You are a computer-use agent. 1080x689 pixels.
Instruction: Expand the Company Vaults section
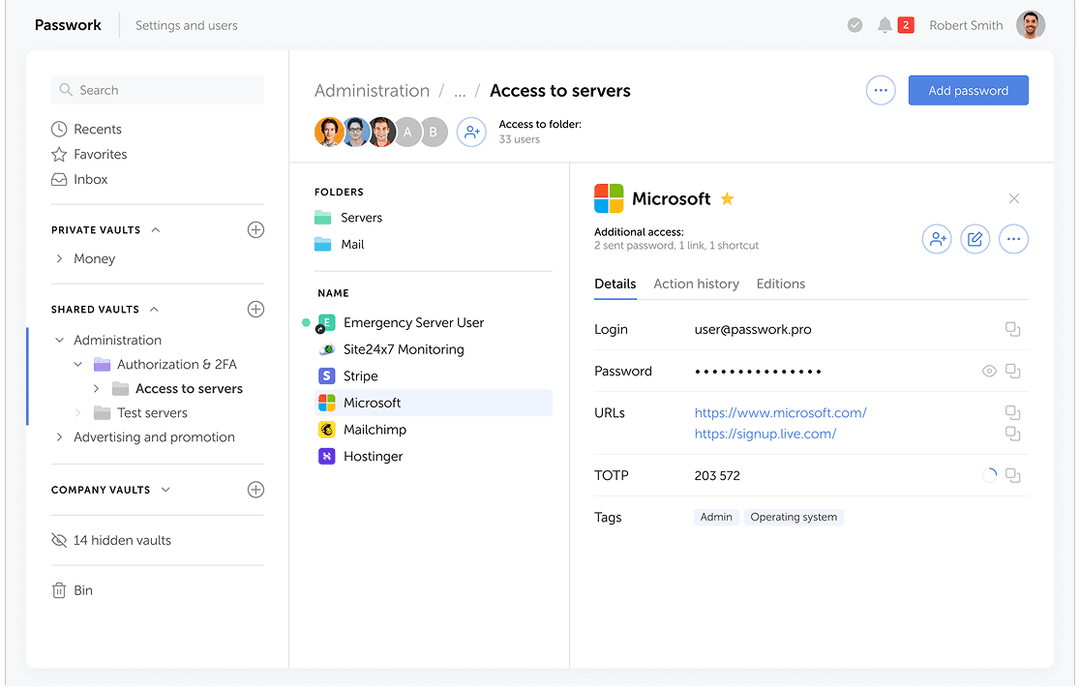165,489
